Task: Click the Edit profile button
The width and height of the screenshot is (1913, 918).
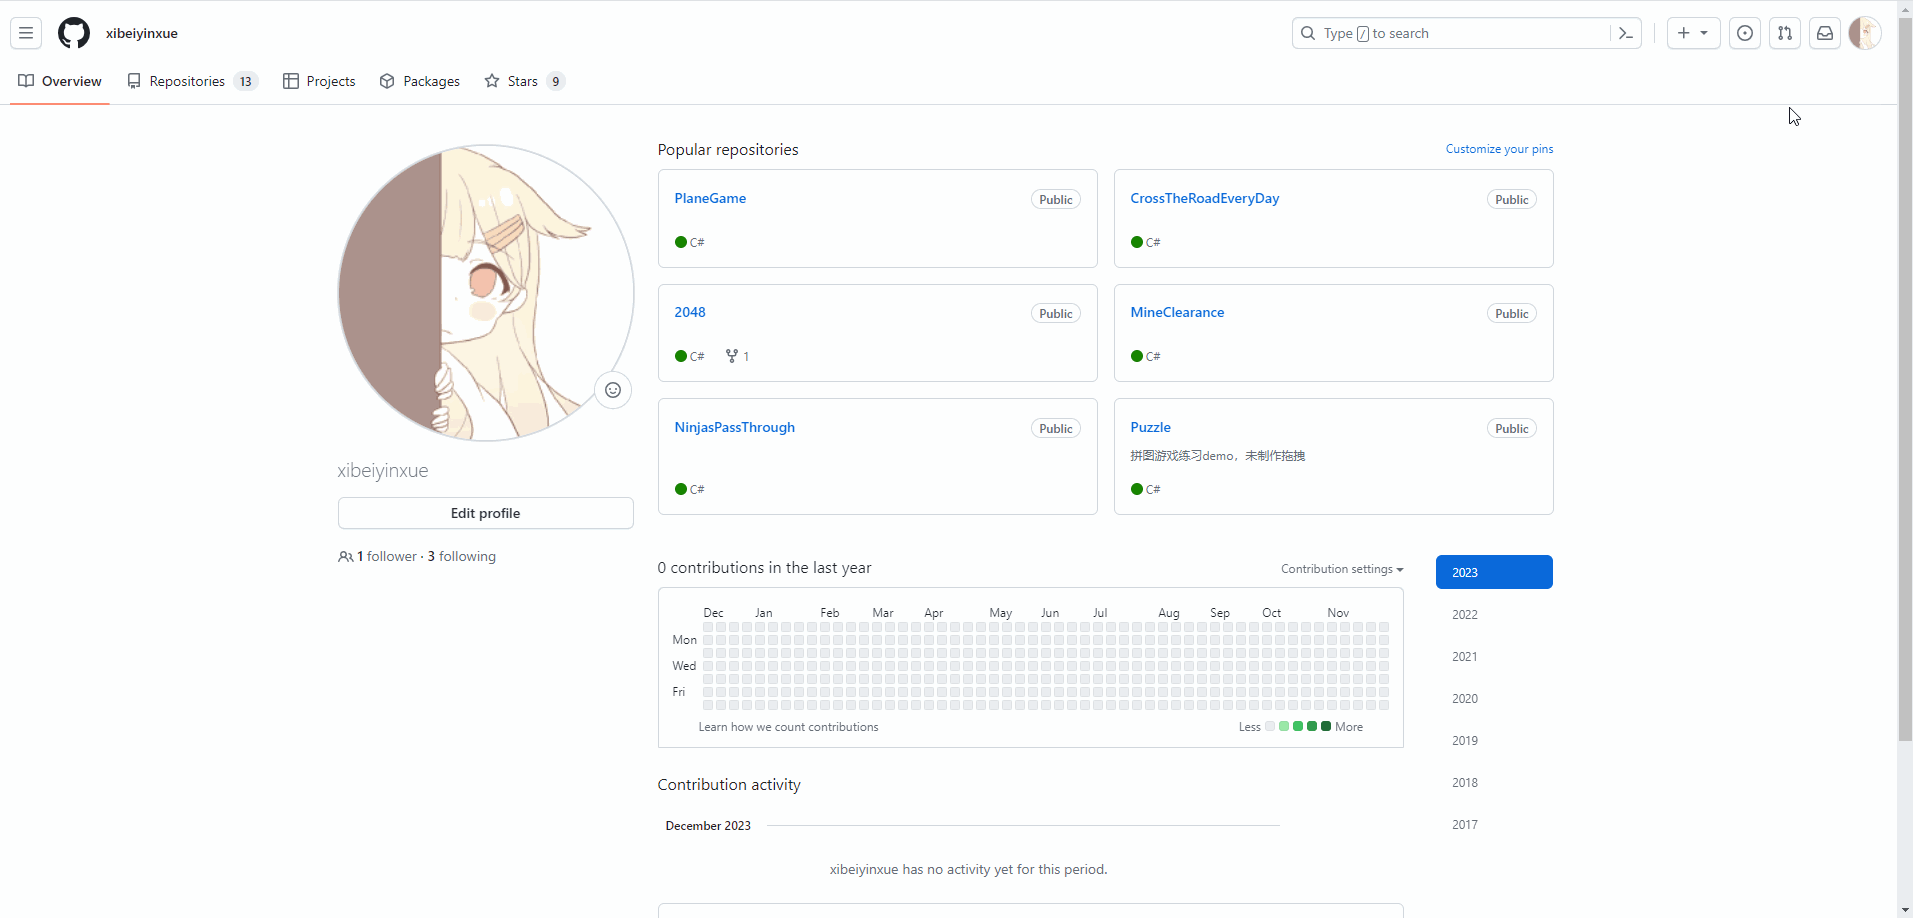Action: click(485, 513)
